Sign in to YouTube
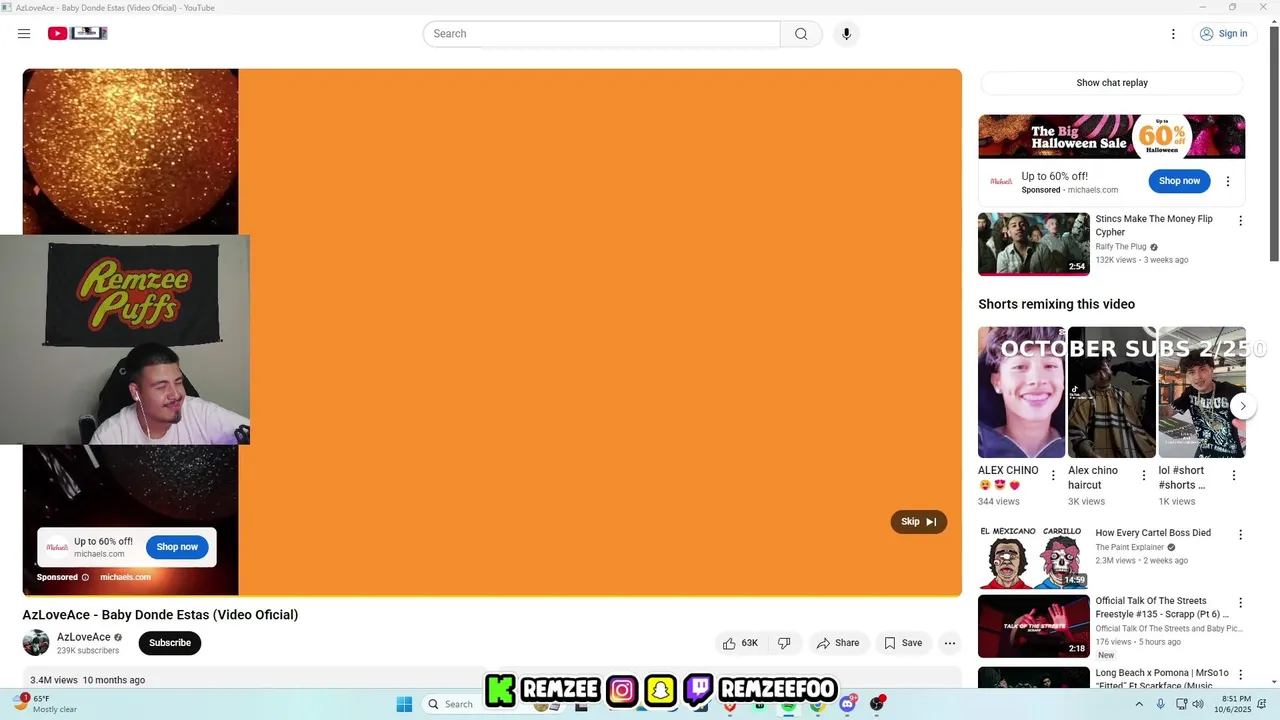This screenshot has width=1280, height=720. [1224, 34]
